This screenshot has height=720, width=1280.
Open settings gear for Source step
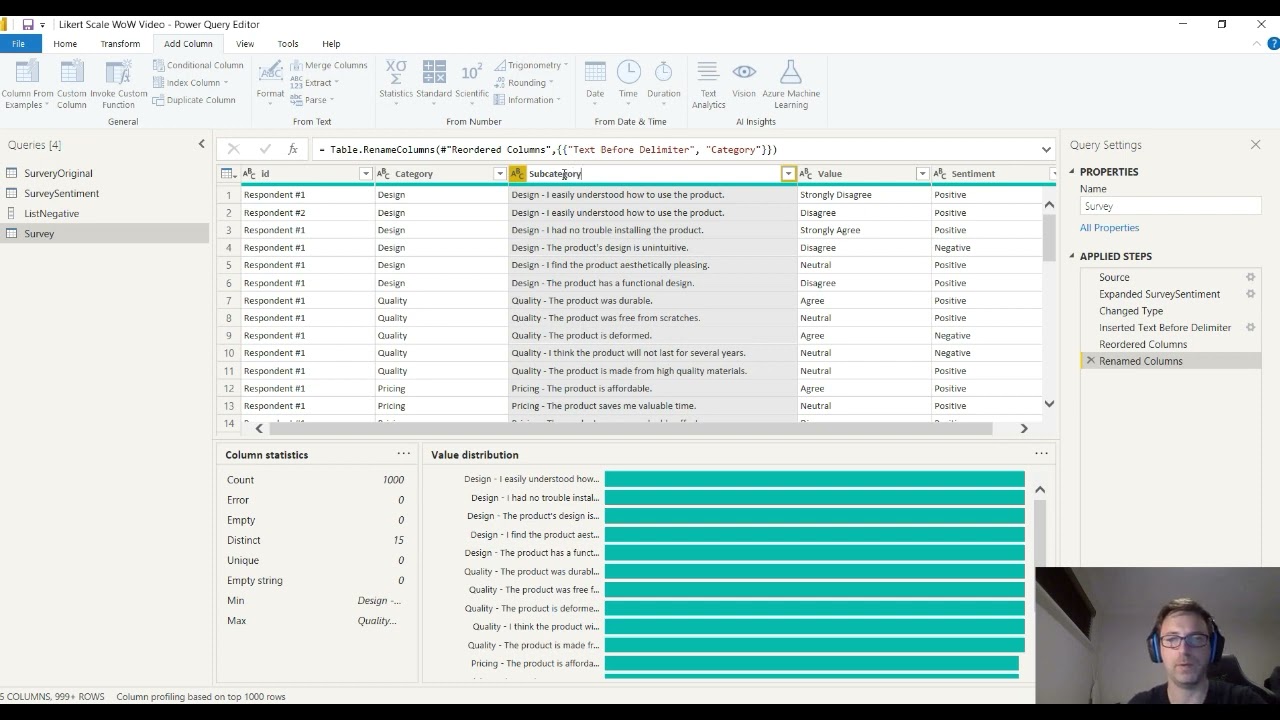1250,277
